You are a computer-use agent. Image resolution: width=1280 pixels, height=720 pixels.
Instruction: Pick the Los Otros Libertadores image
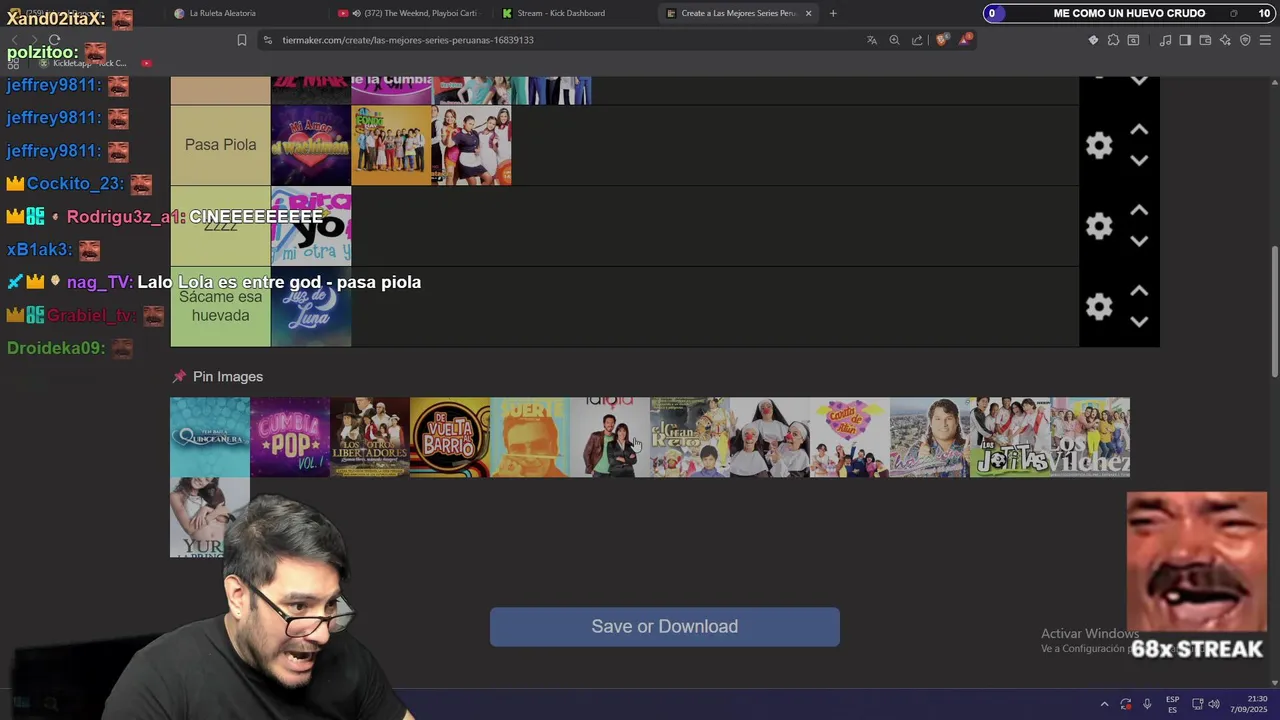pyautogui.click(x=370, y=437)
